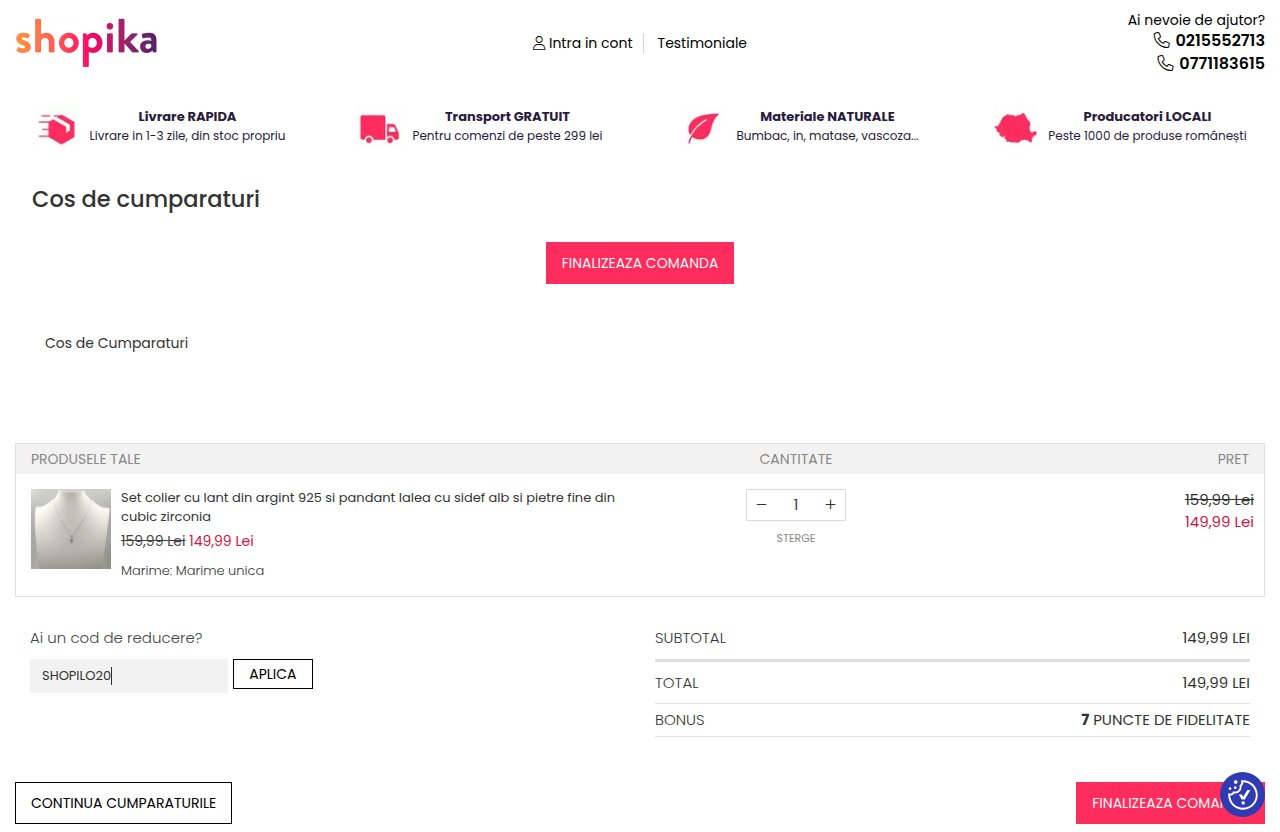Click the 7 PUNCTE DE FIDELITATE text
The image size is (1280, 832).
[x=1165, y=720]
